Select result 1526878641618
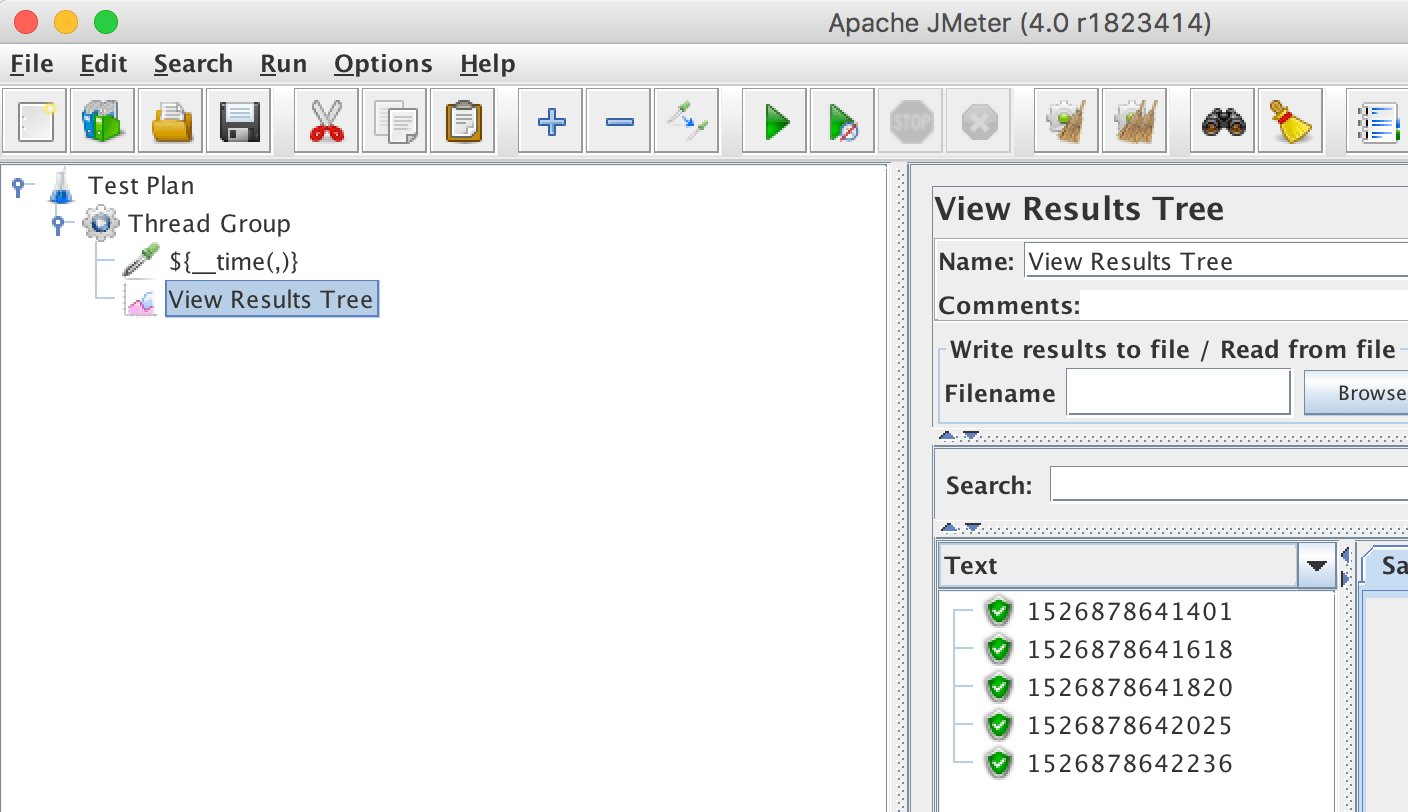 coord(1130,649)
